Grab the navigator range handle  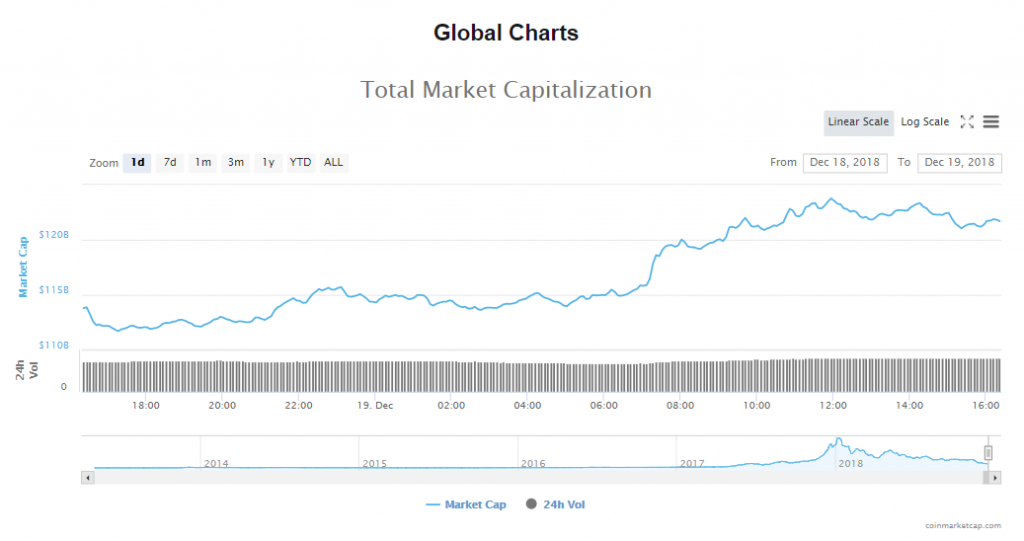[x=988, y=453]
